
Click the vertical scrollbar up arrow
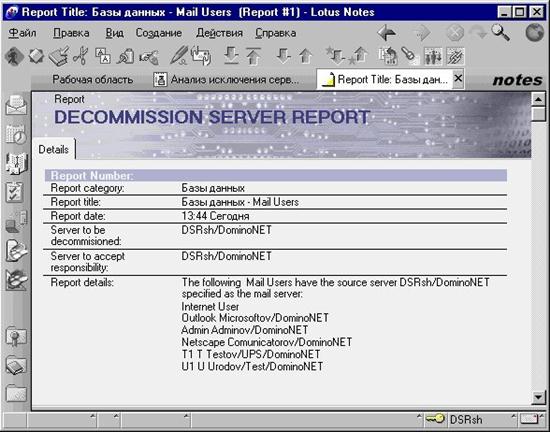538,100
